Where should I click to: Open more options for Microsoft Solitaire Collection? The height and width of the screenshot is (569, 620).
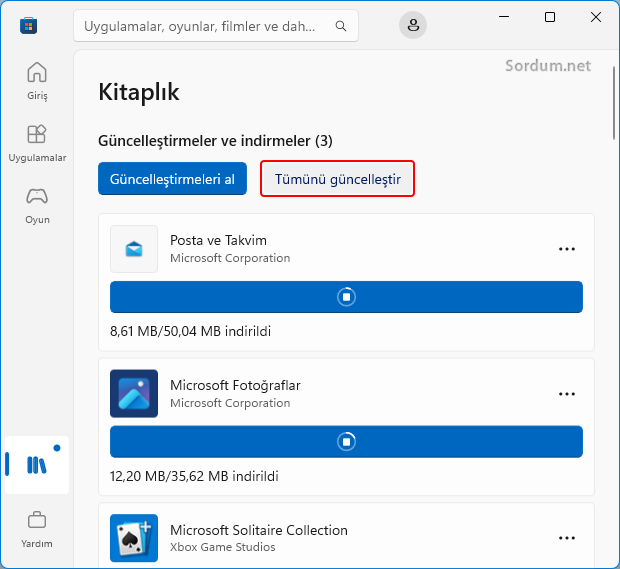coord(567,538)
